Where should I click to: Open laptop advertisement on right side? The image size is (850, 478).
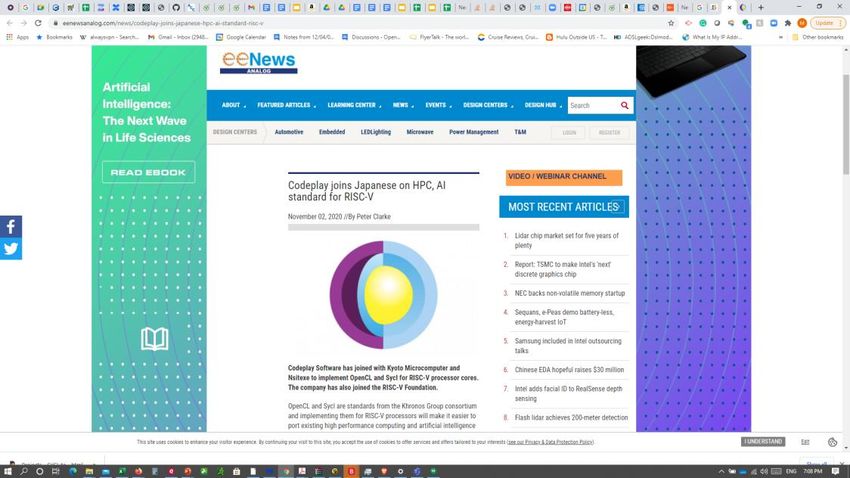[693, 238]
